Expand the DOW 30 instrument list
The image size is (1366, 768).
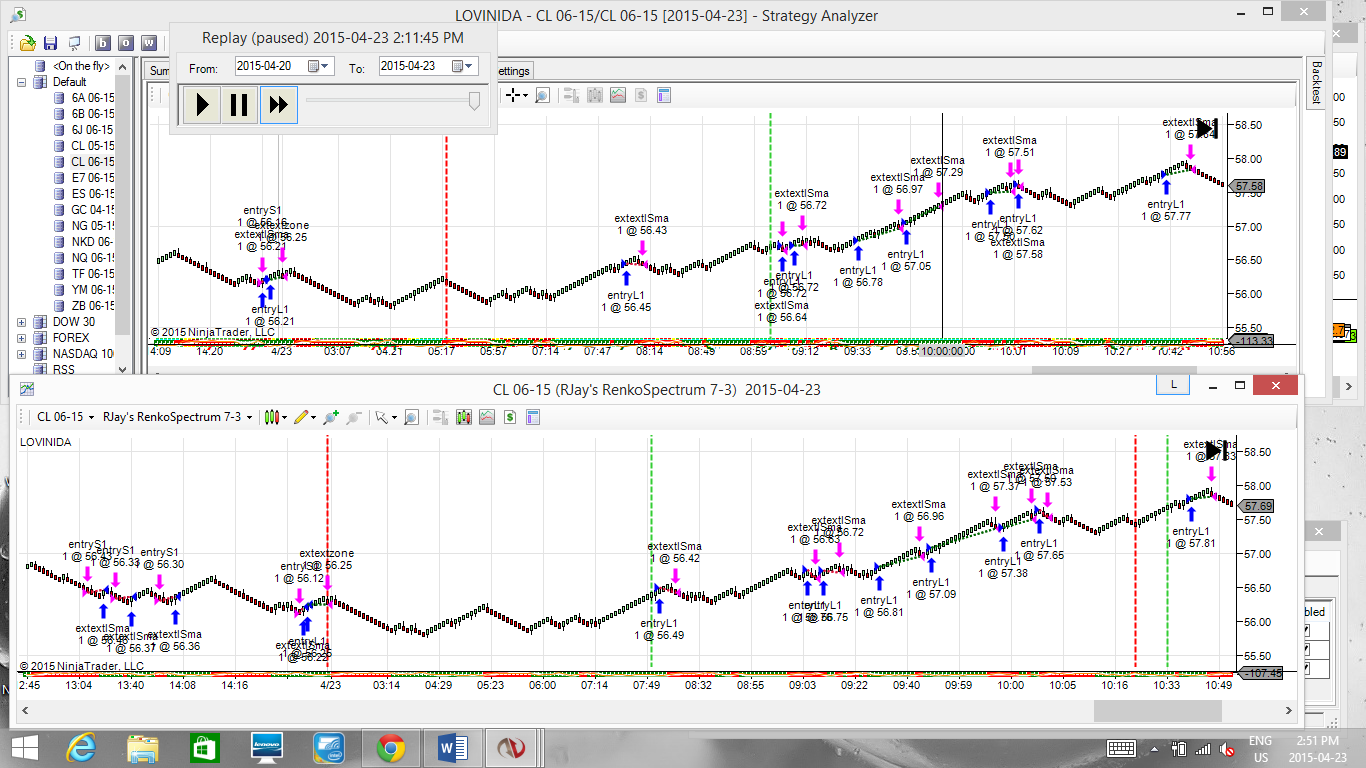(x=22, y=322)
